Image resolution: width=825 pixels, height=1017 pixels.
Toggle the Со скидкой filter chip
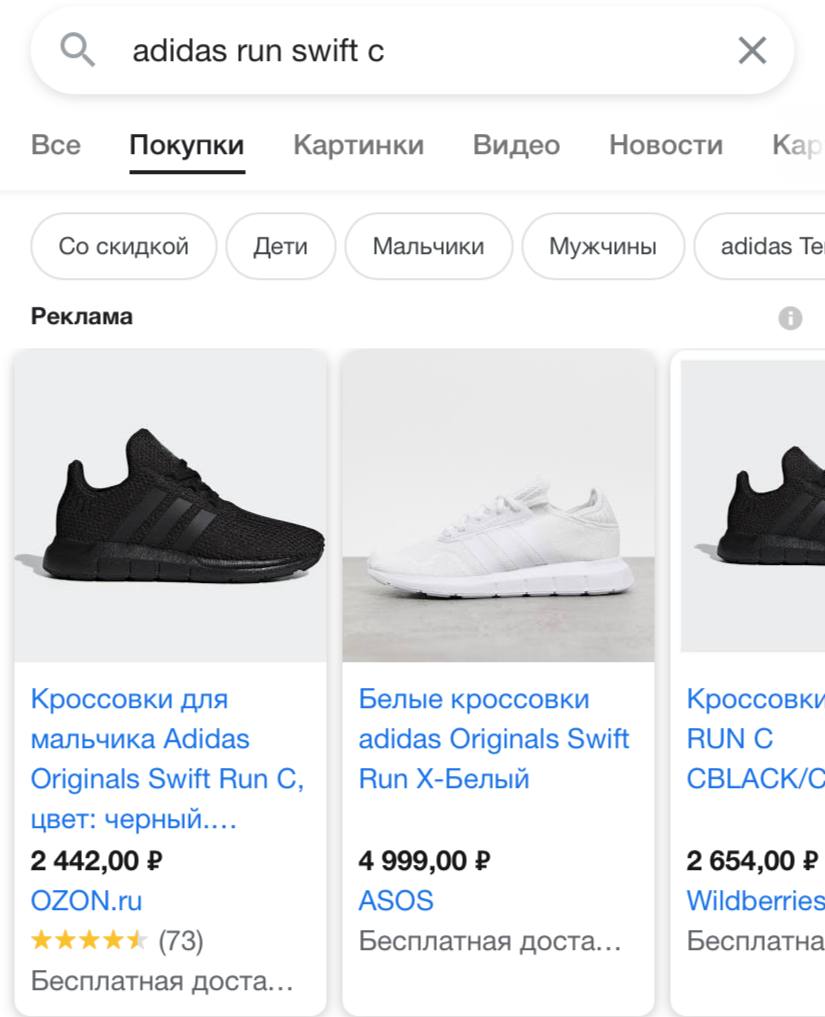pyautogui.click(x=123, y=246)
